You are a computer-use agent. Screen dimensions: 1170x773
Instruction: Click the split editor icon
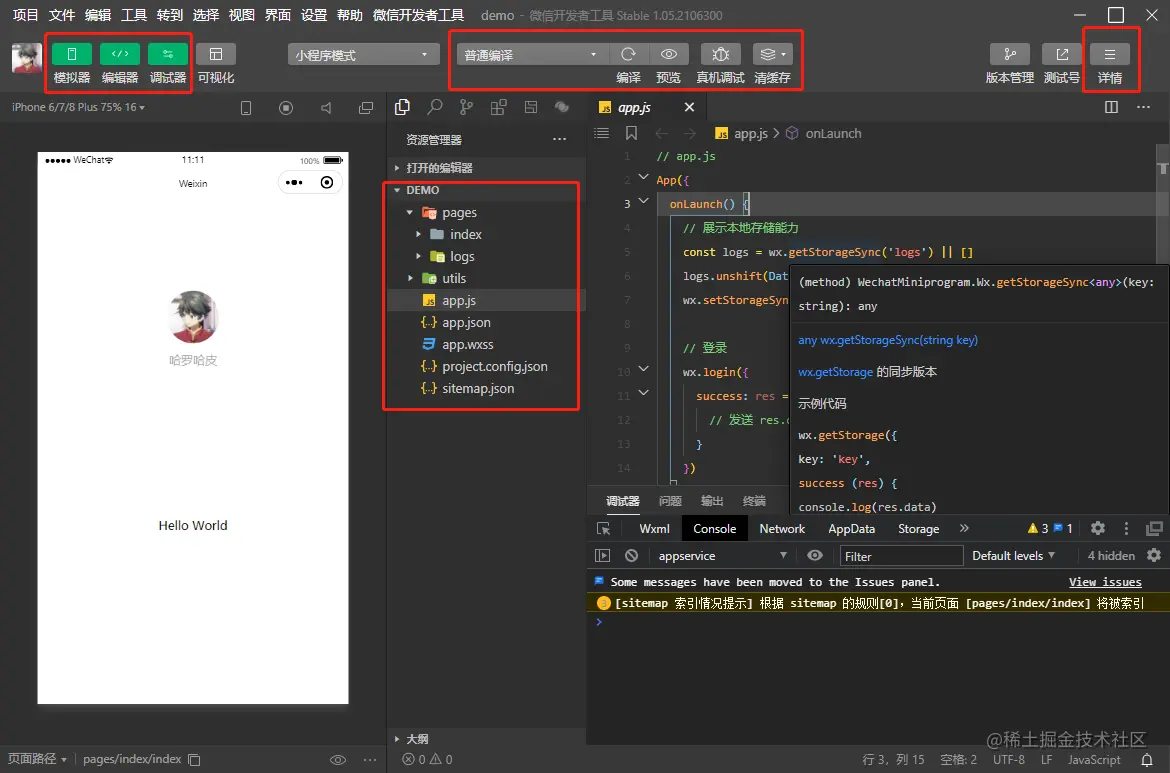tap(1111, 107)
